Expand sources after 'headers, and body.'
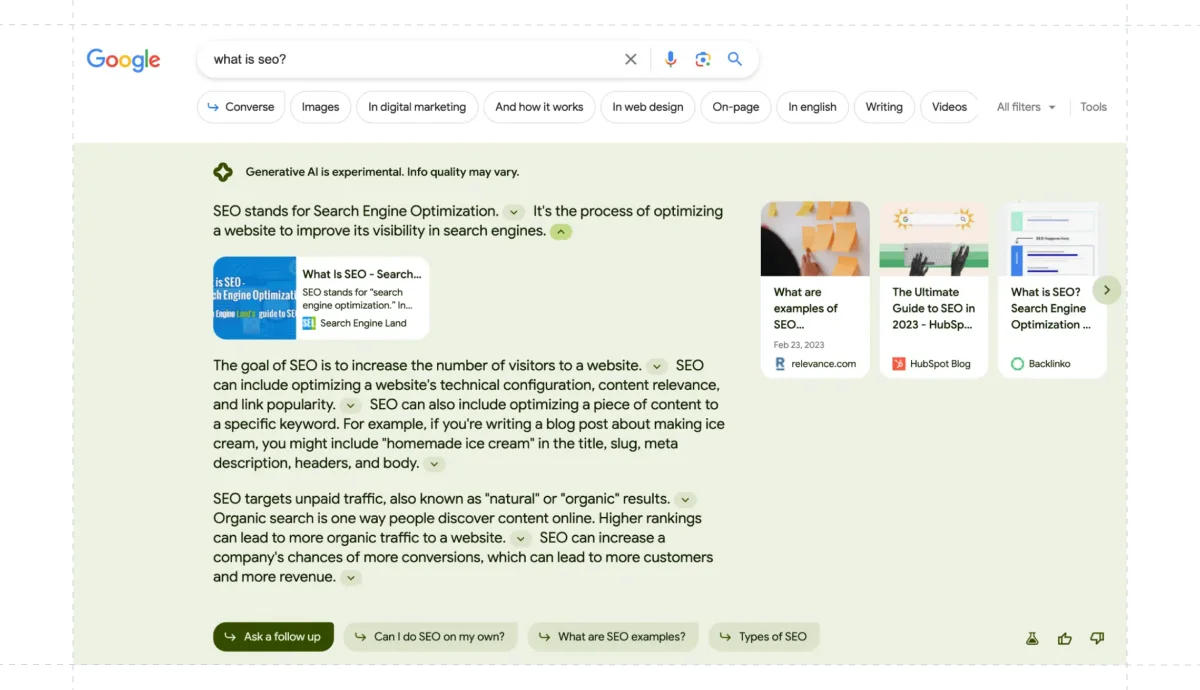1200x690 pixels. click(434, 464)
